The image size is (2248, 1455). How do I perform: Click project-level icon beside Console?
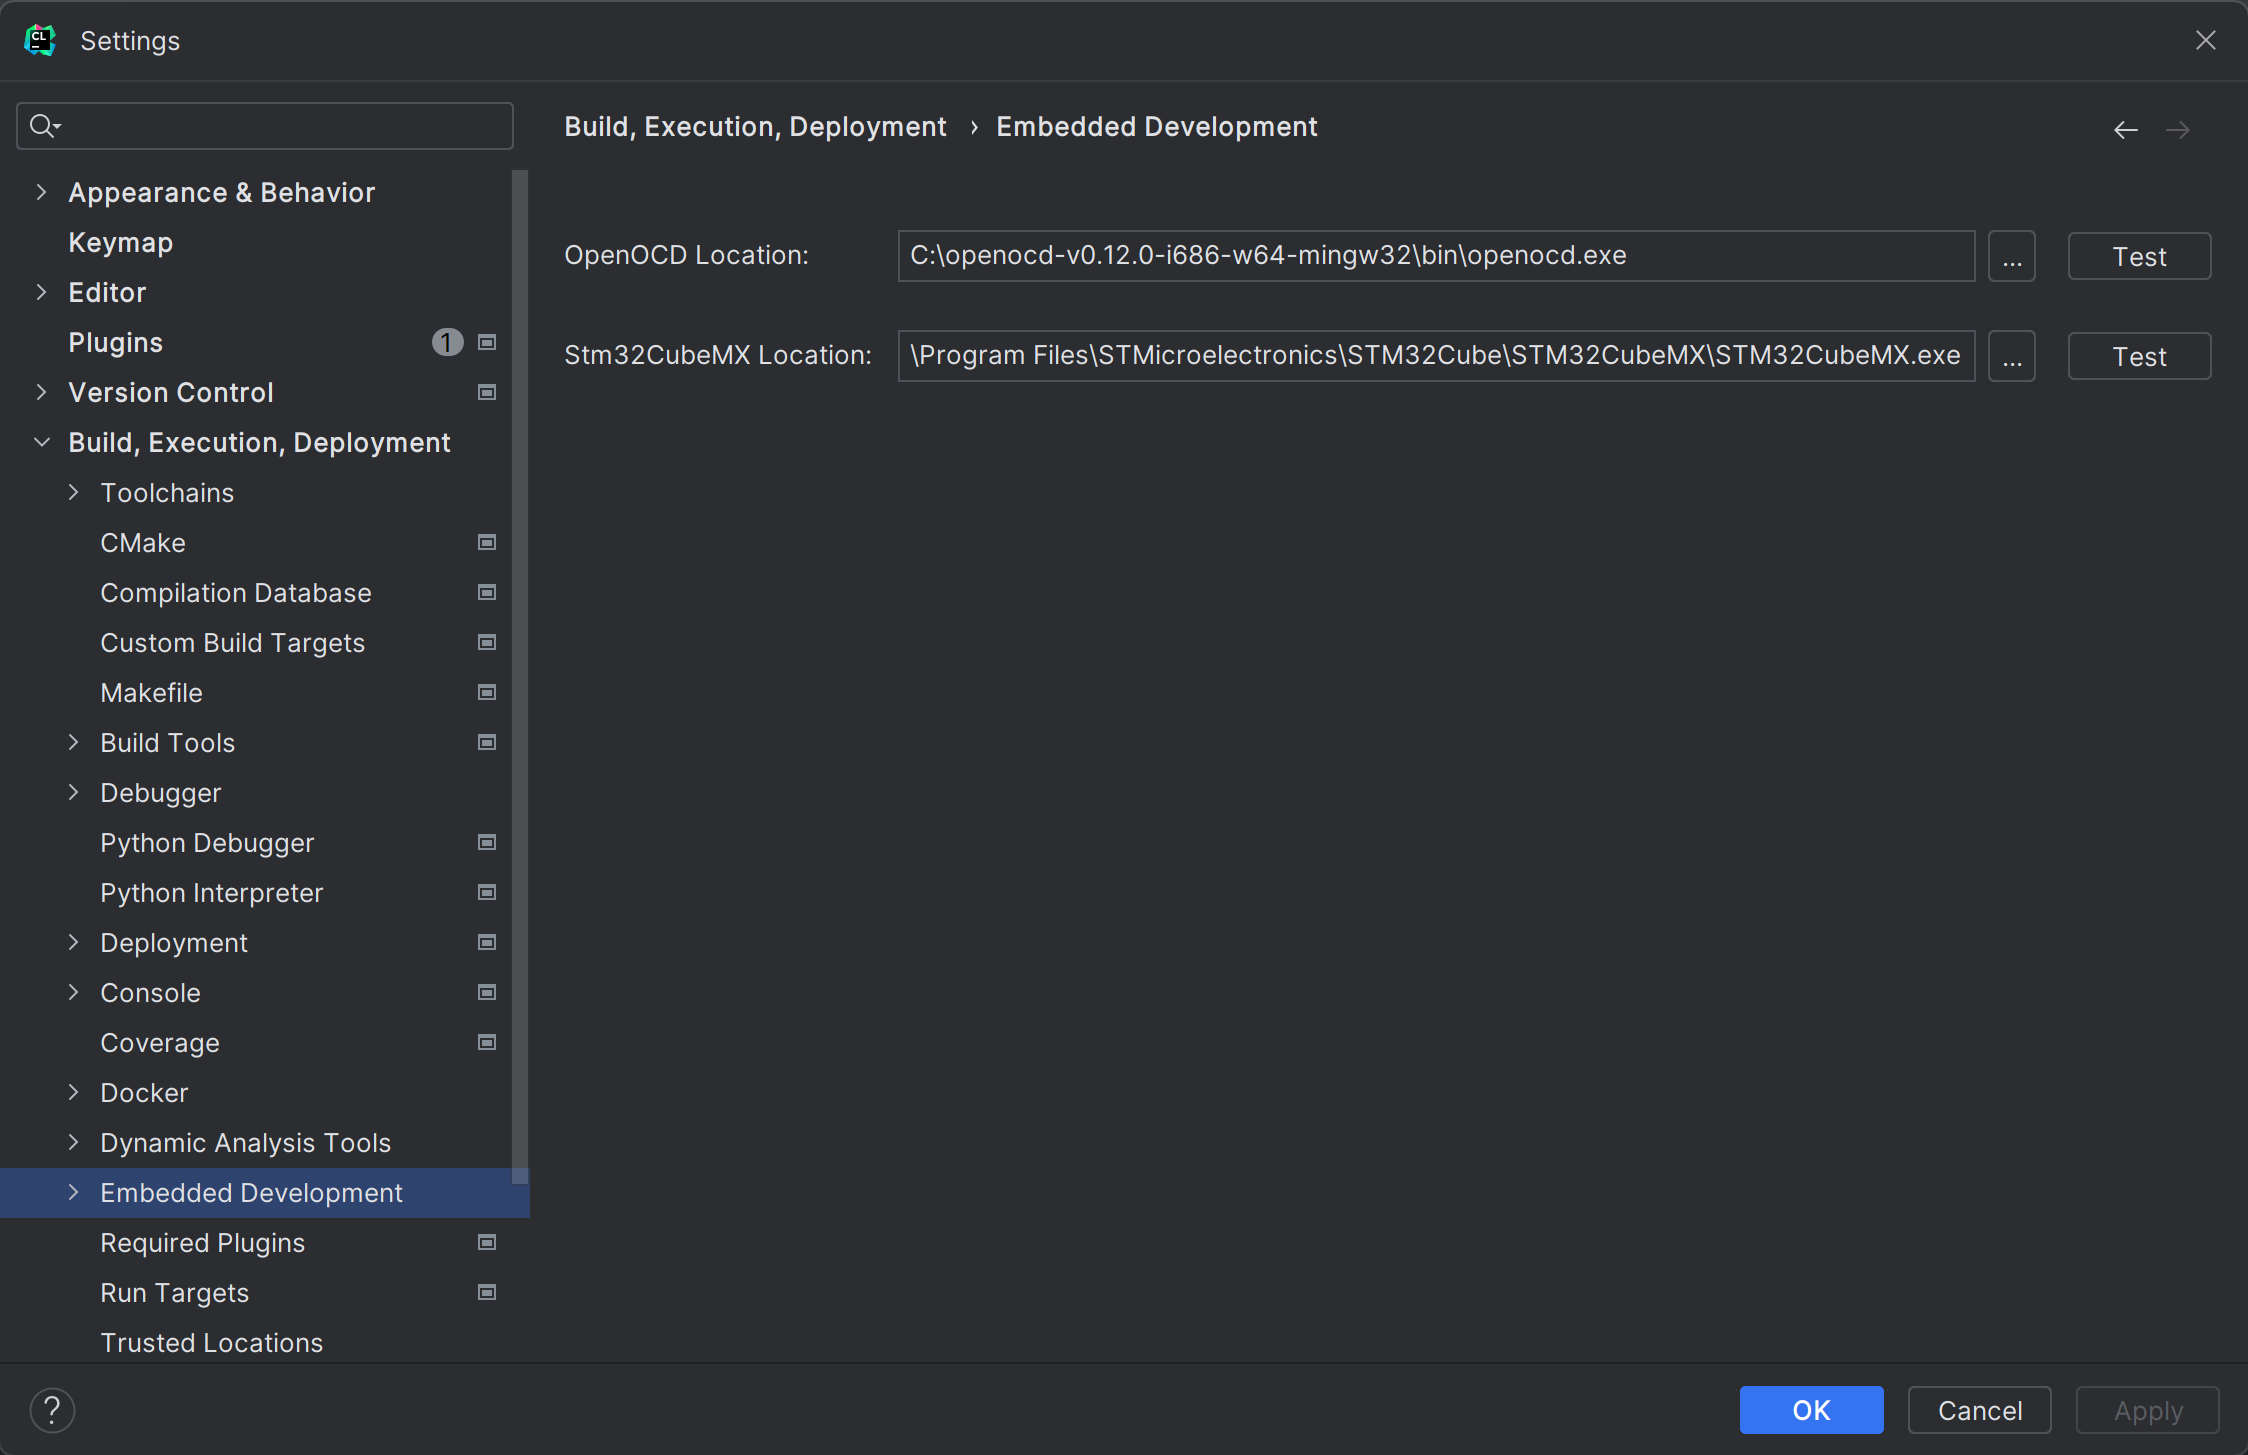487,993
